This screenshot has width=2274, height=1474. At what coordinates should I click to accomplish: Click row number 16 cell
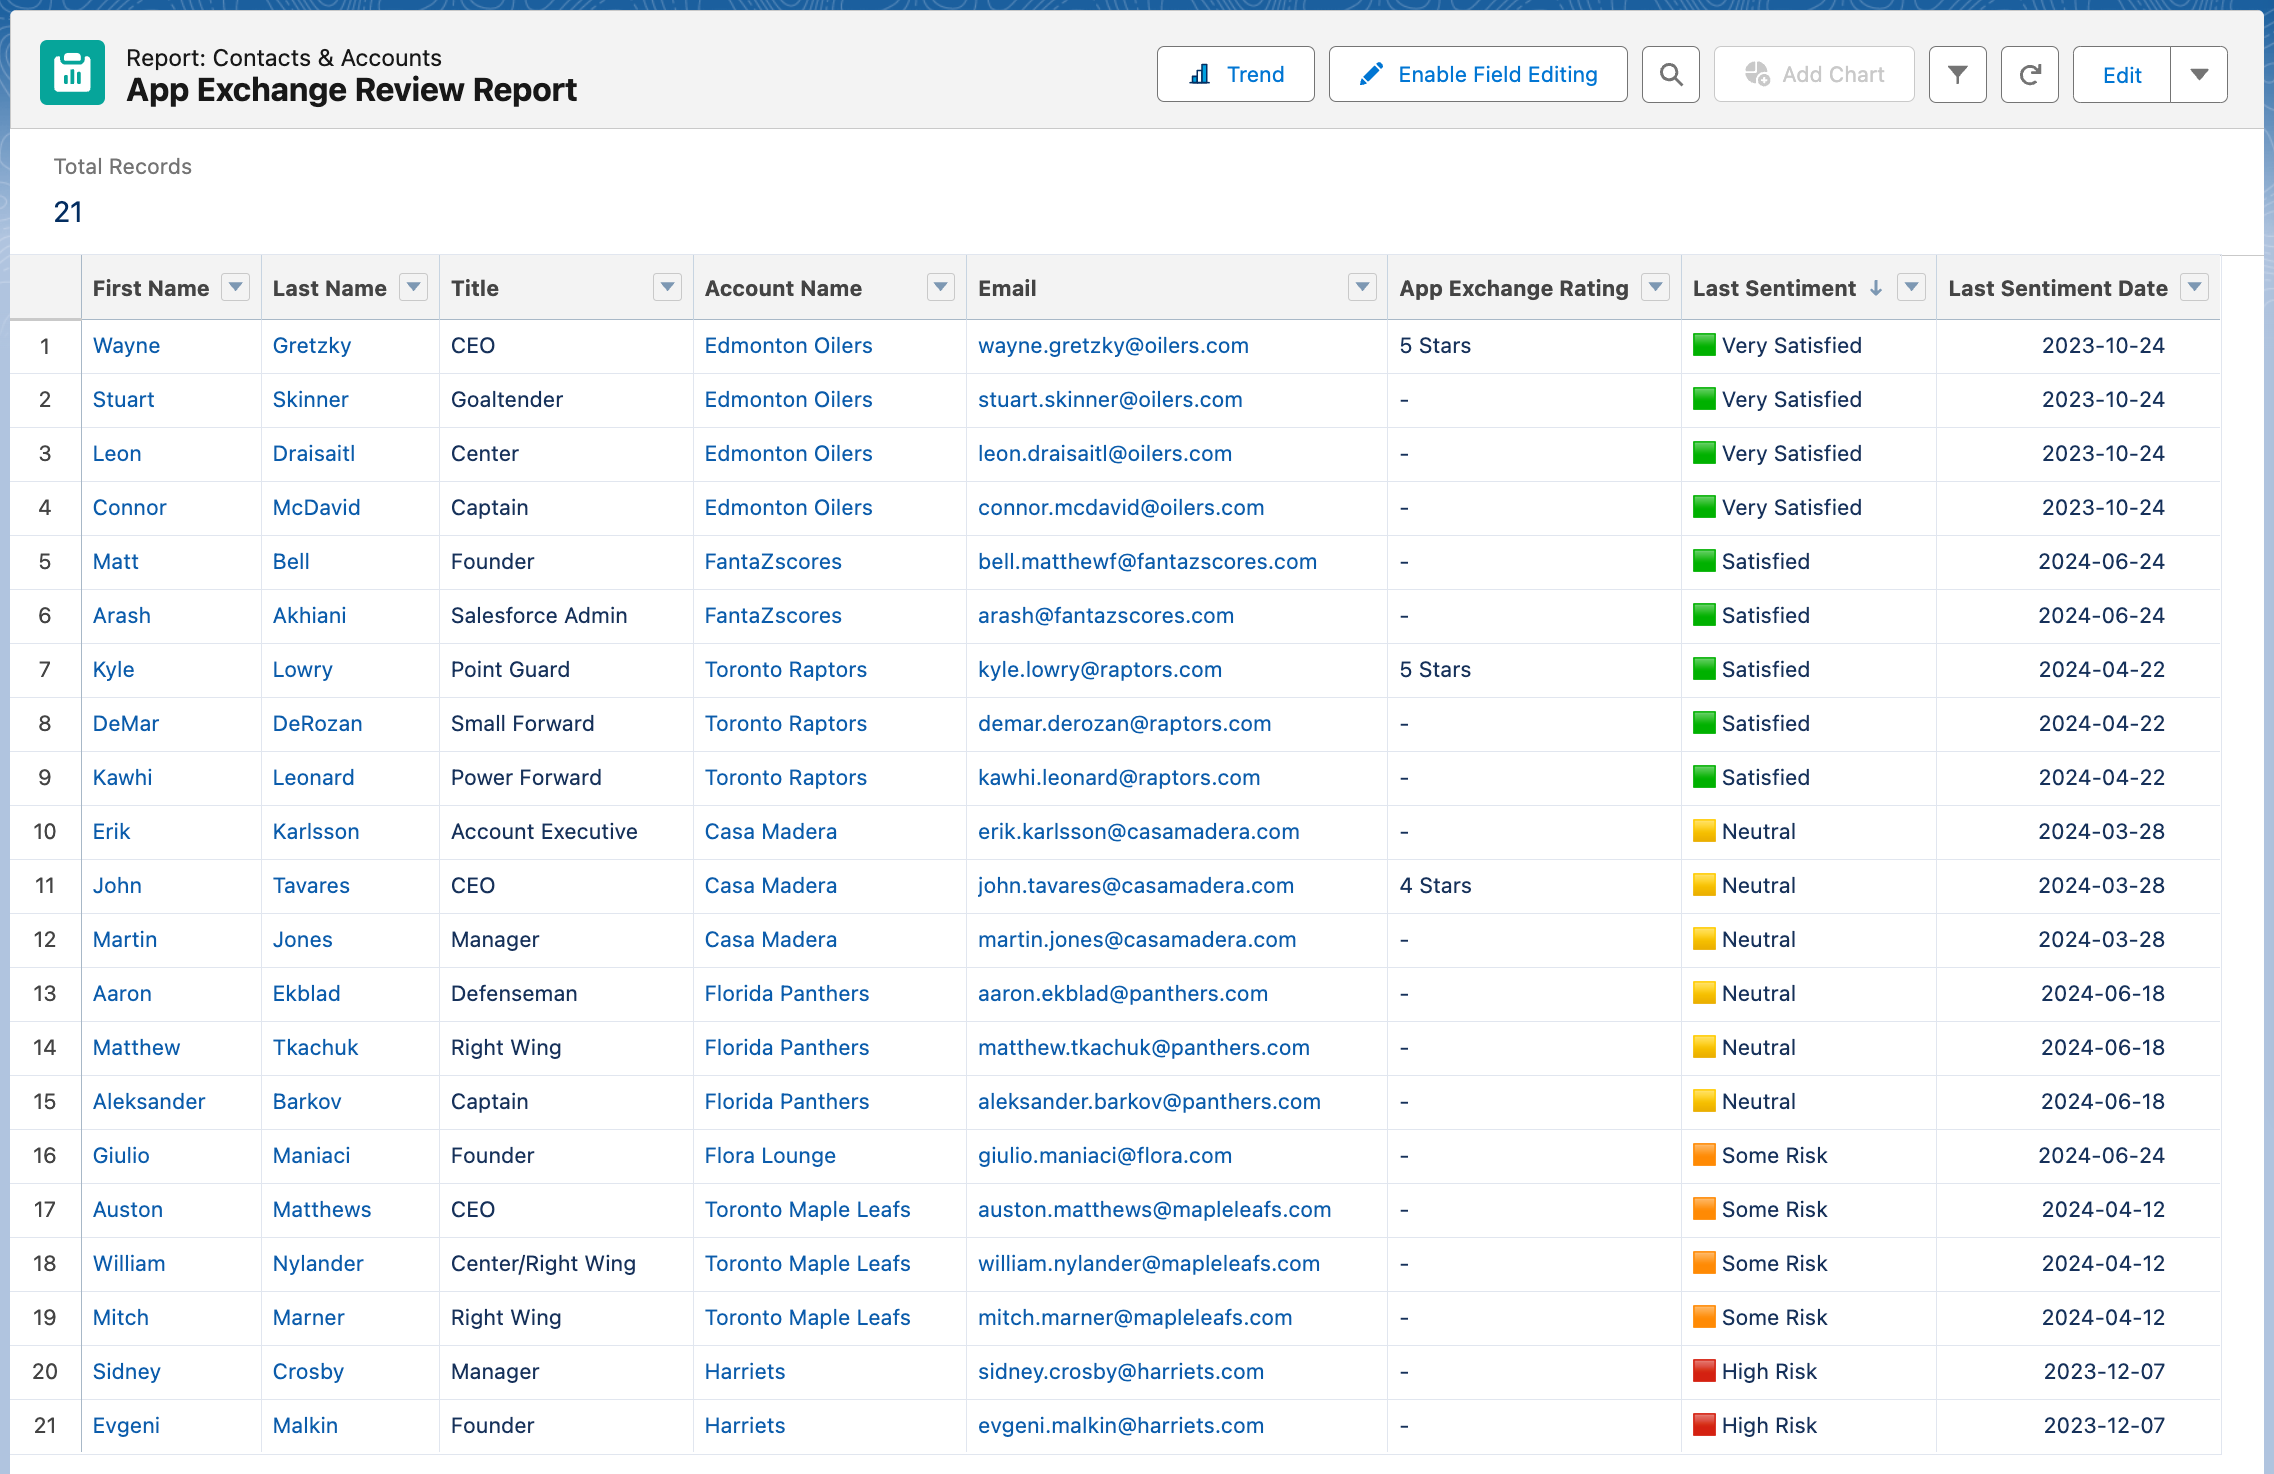click(x=45, y=1155)
